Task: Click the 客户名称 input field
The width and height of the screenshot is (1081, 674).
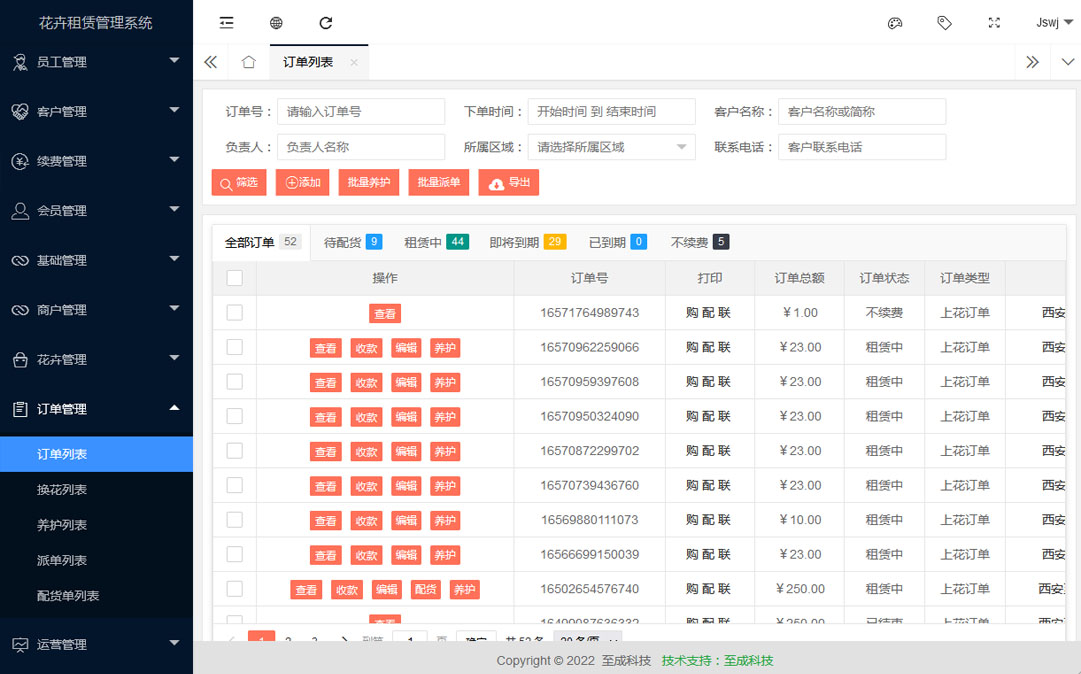Action: 862,112
